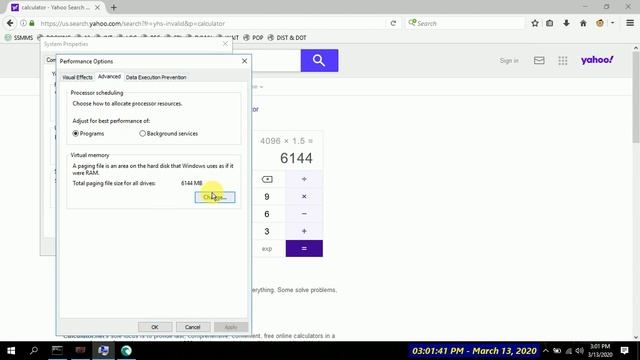This screenshot has width=640, height=360.
Task: Click the calculator backspace key
Action: (x=267, y=179)
